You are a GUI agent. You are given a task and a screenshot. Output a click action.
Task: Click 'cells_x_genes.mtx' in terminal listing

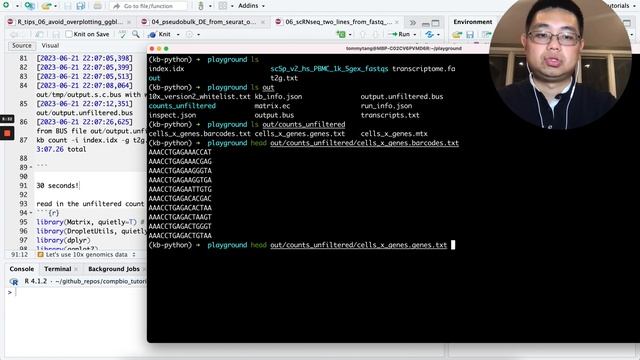(394, 134)
